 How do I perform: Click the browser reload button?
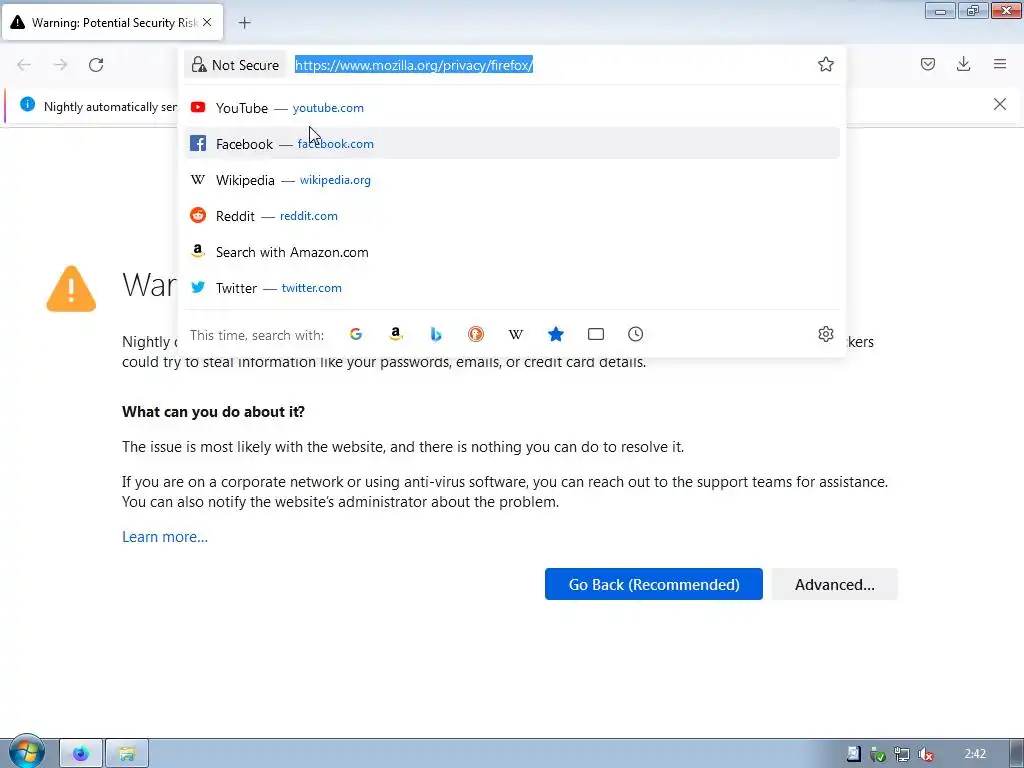point(96,65)
